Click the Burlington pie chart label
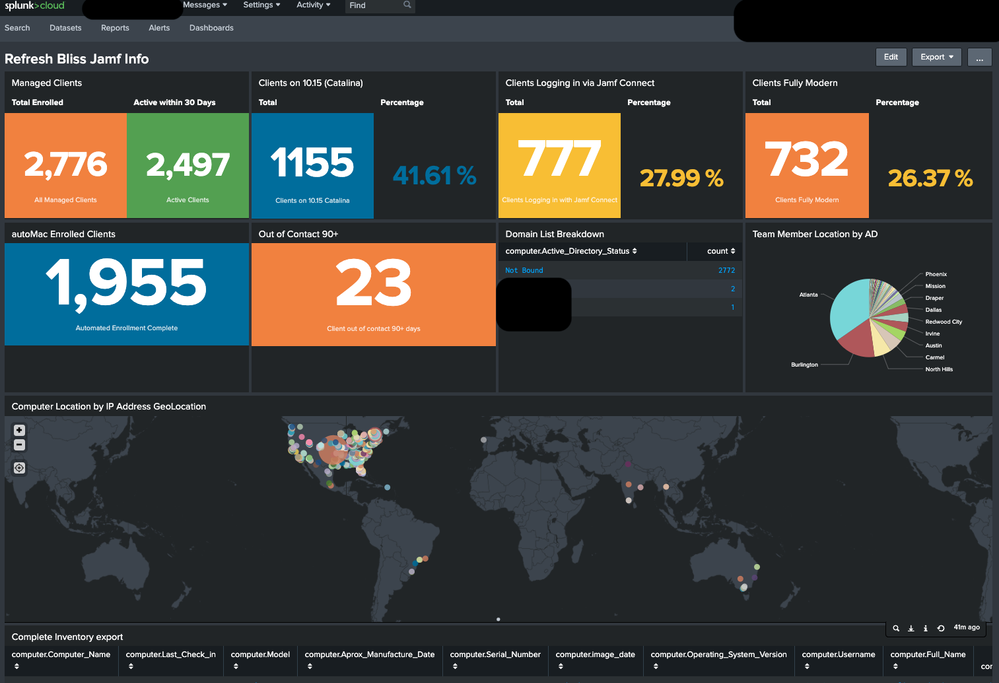Image resolution: width=999 pixels, height=683 pixels. pos(804,364)
